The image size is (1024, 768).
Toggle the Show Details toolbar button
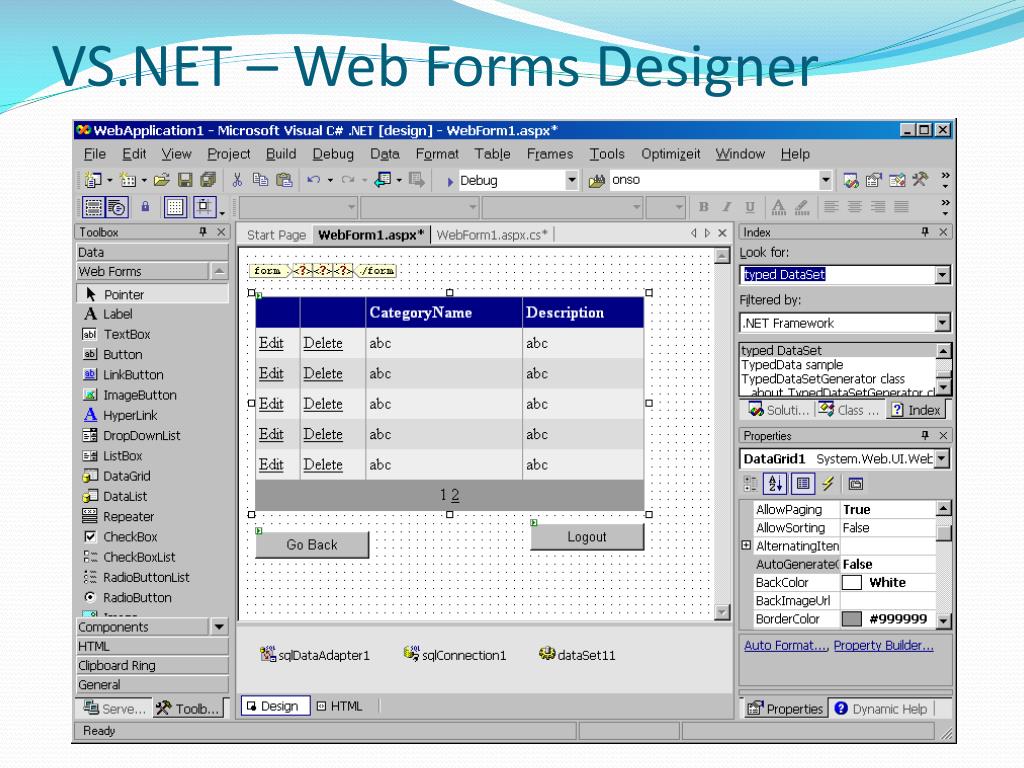[x=117, y=207]
